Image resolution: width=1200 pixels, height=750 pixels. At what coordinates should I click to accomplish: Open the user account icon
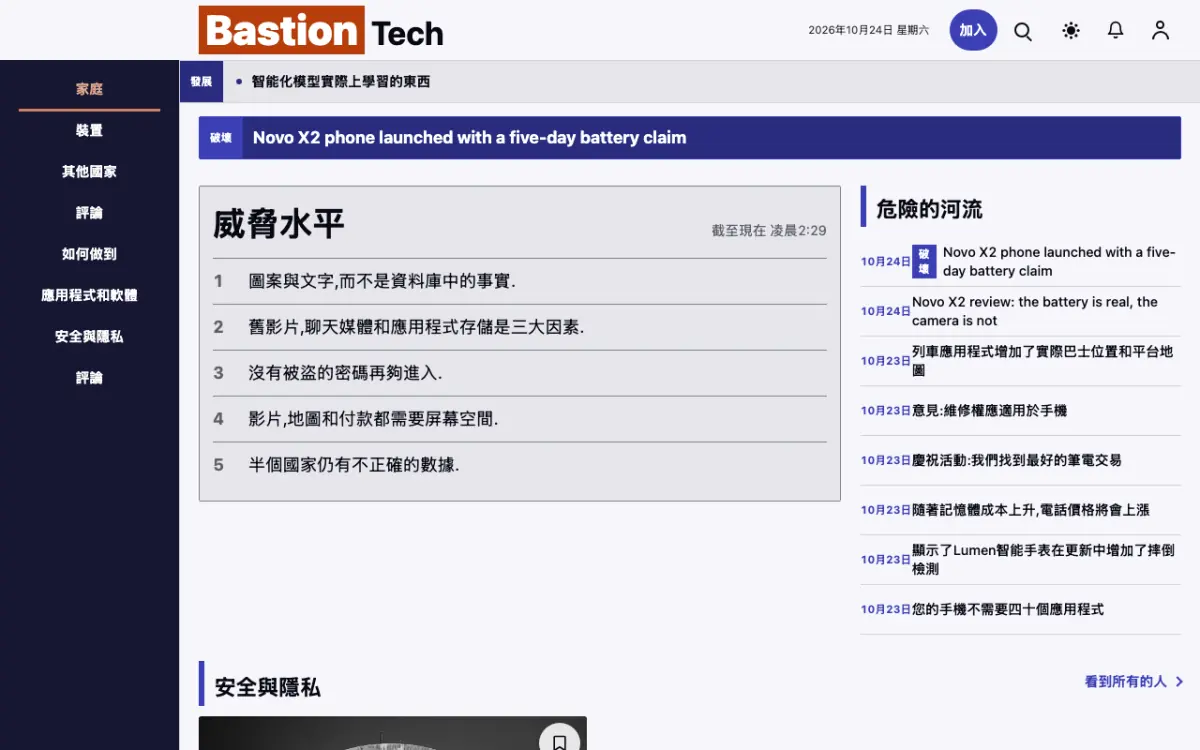click(x=1160, y=31)
